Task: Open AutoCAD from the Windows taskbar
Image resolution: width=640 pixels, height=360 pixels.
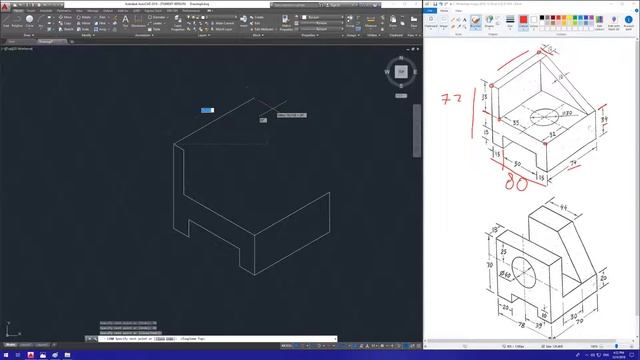Action: pos(31,355)
